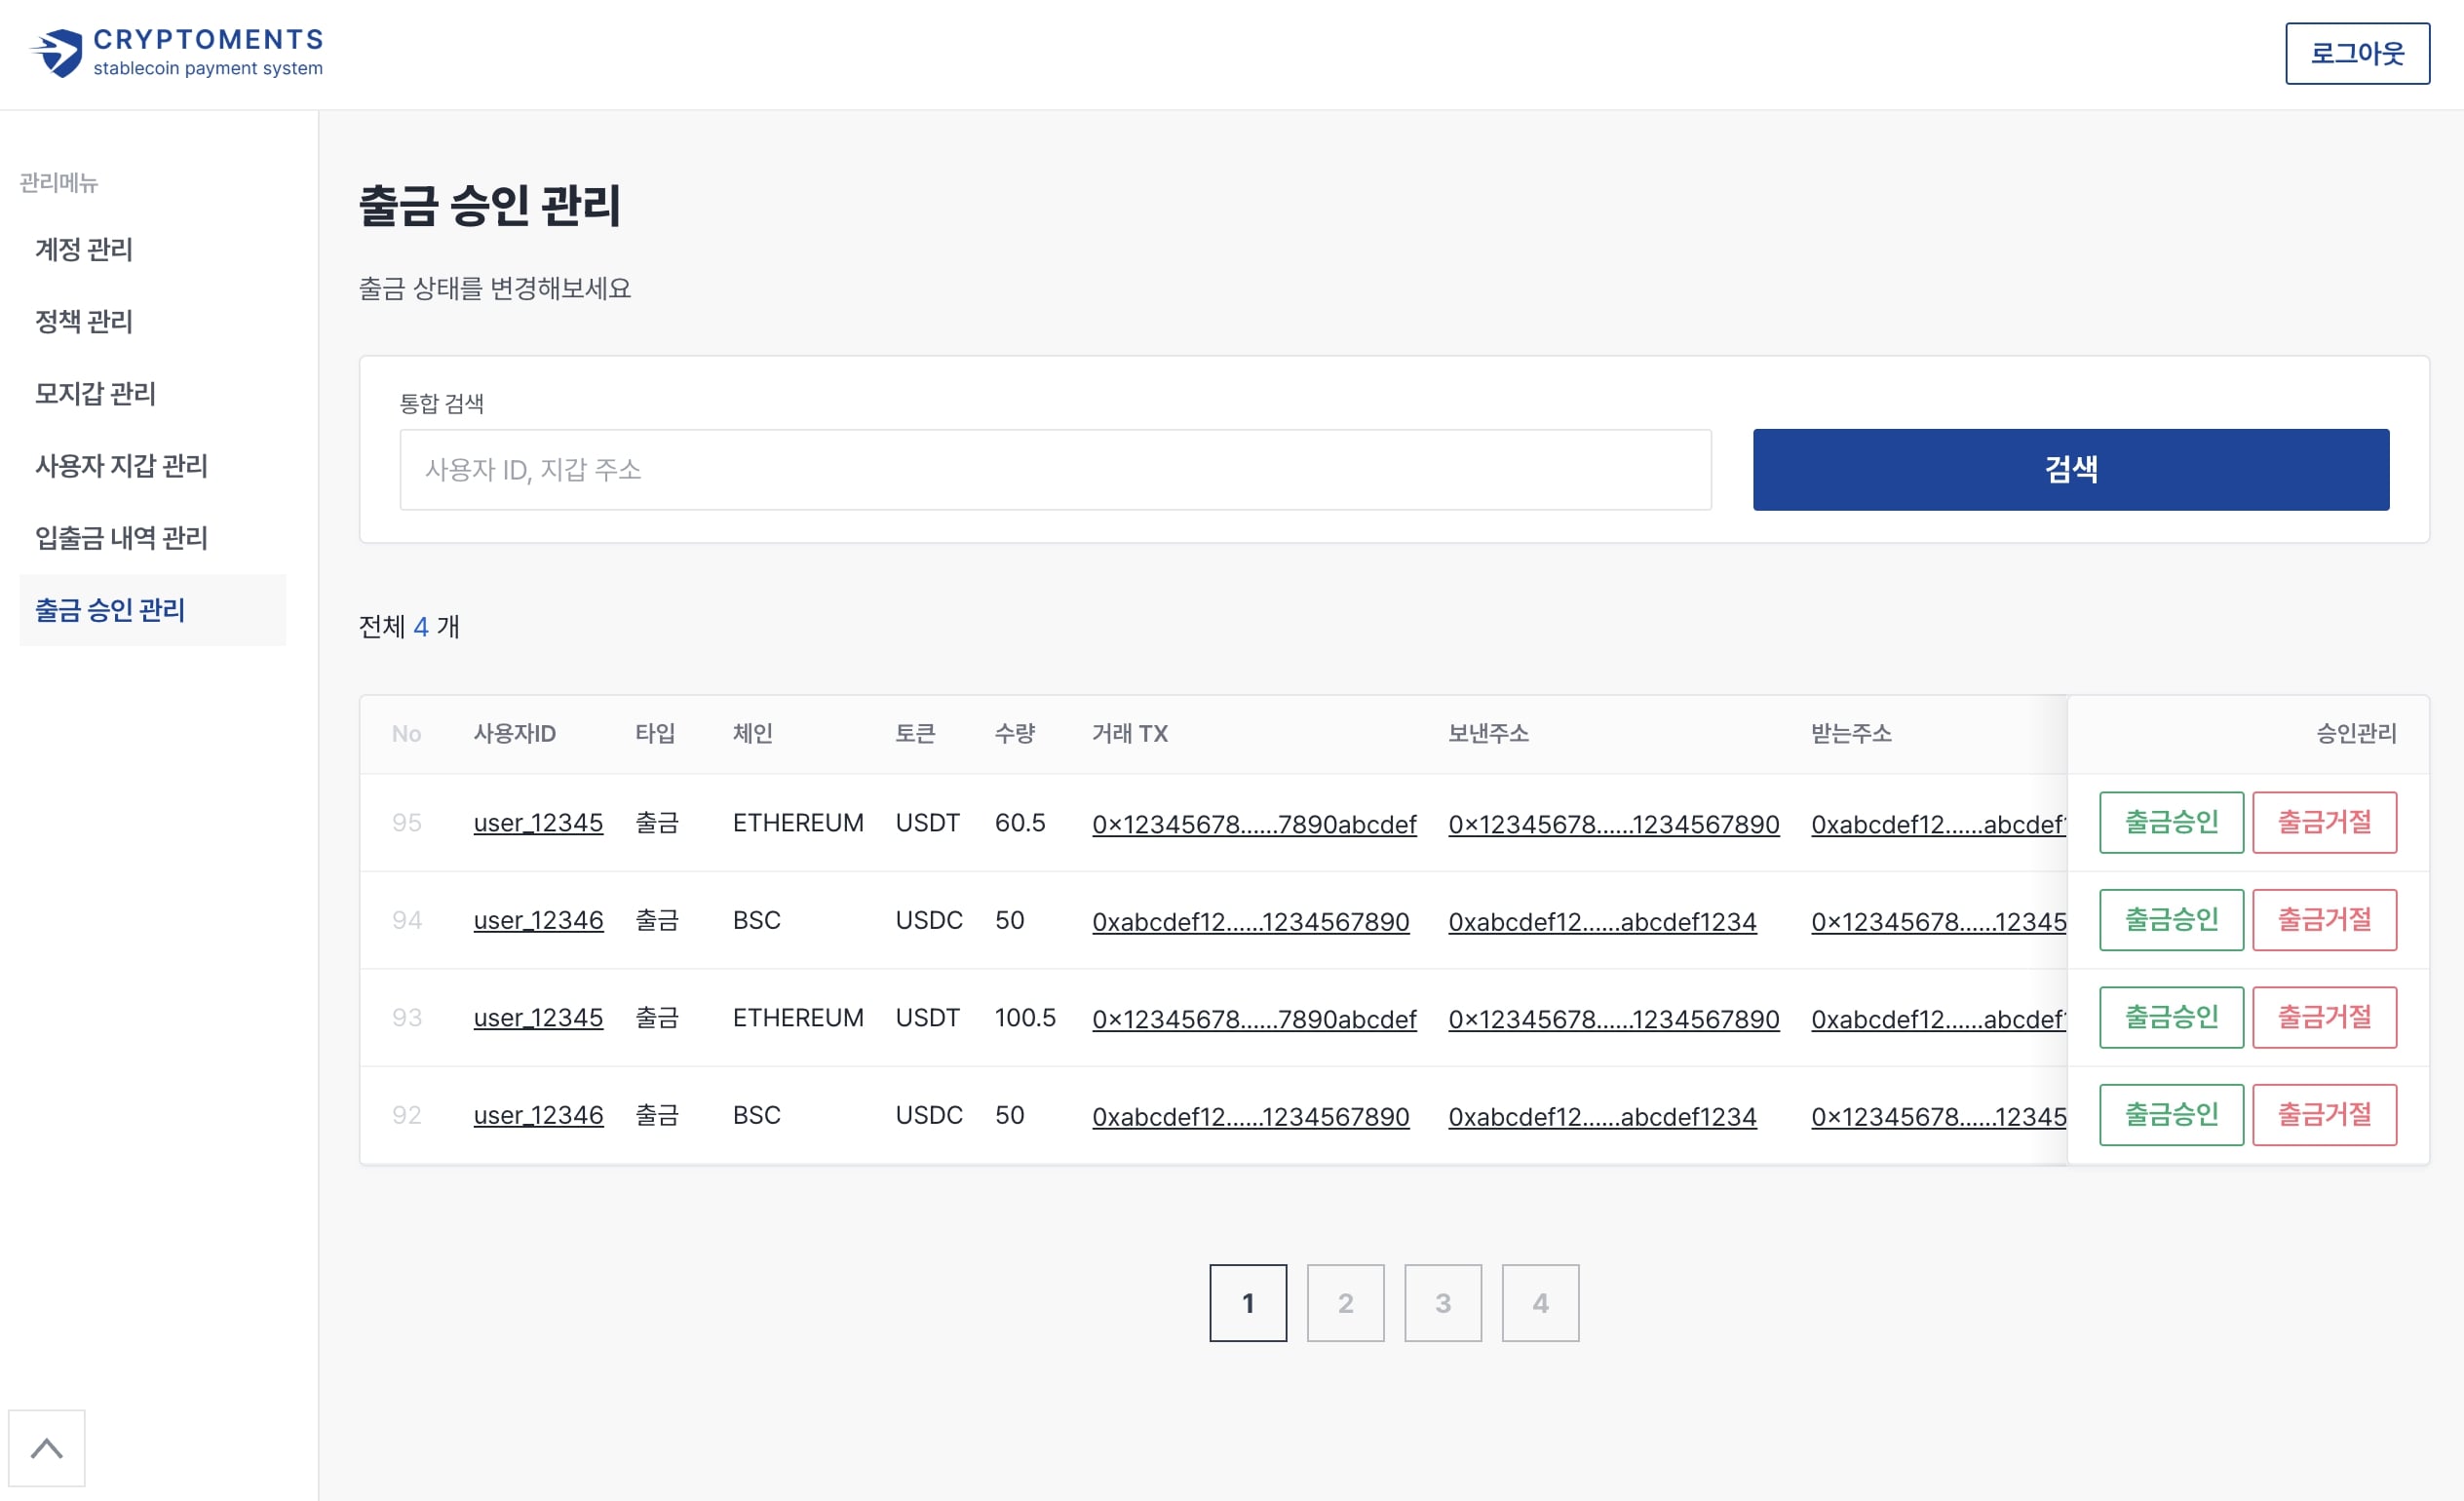Open user_12345 link in row 95

click(x=538, y=823)
